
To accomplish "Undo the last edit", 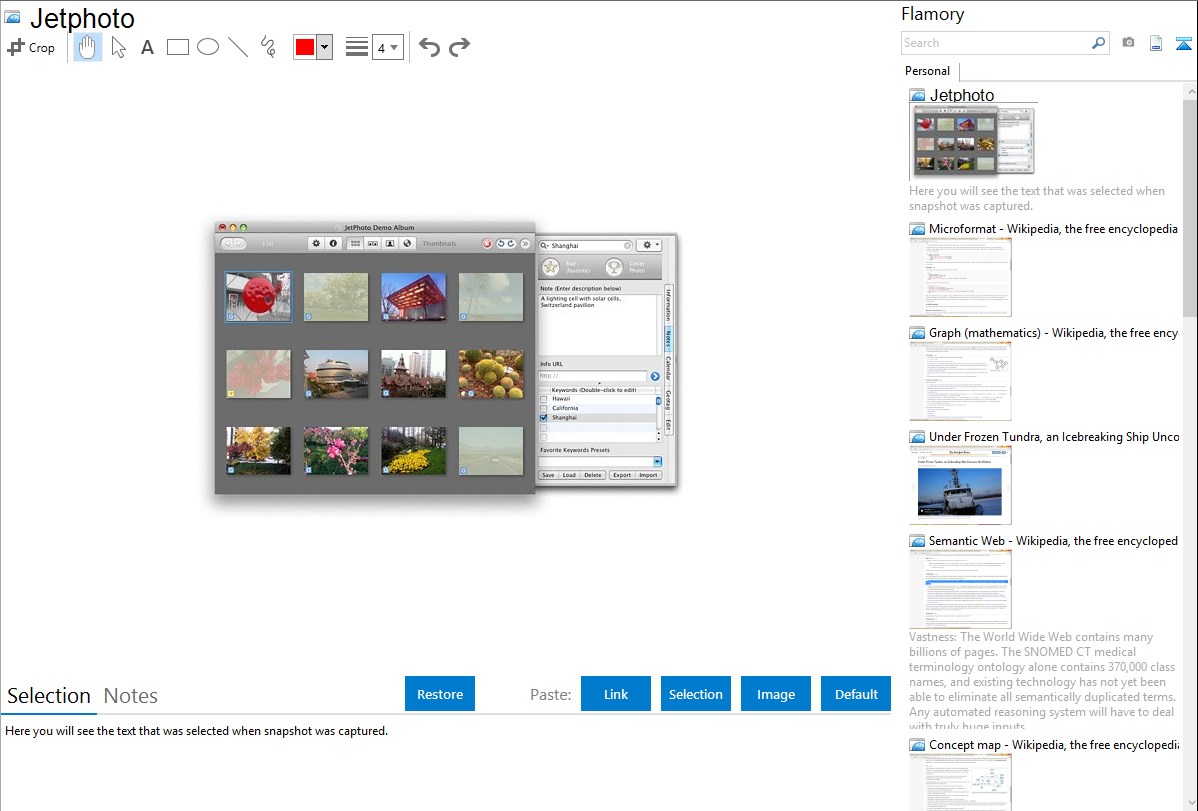I will tap(429, 47).
